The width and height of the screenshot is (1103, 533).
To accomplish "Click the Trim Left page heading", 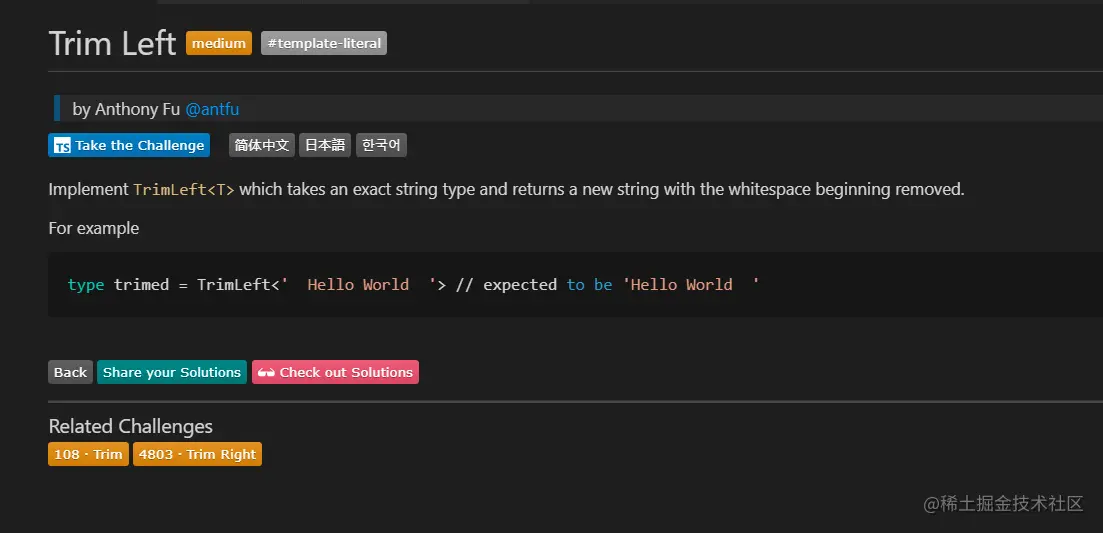I will click(112, 44).
